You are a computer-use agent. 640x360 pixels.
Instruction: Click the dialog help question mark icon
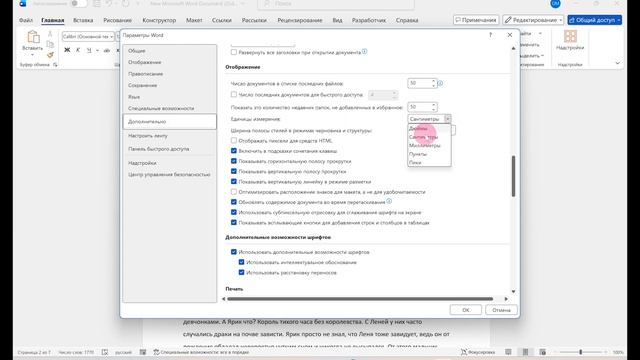coord(490,35)
